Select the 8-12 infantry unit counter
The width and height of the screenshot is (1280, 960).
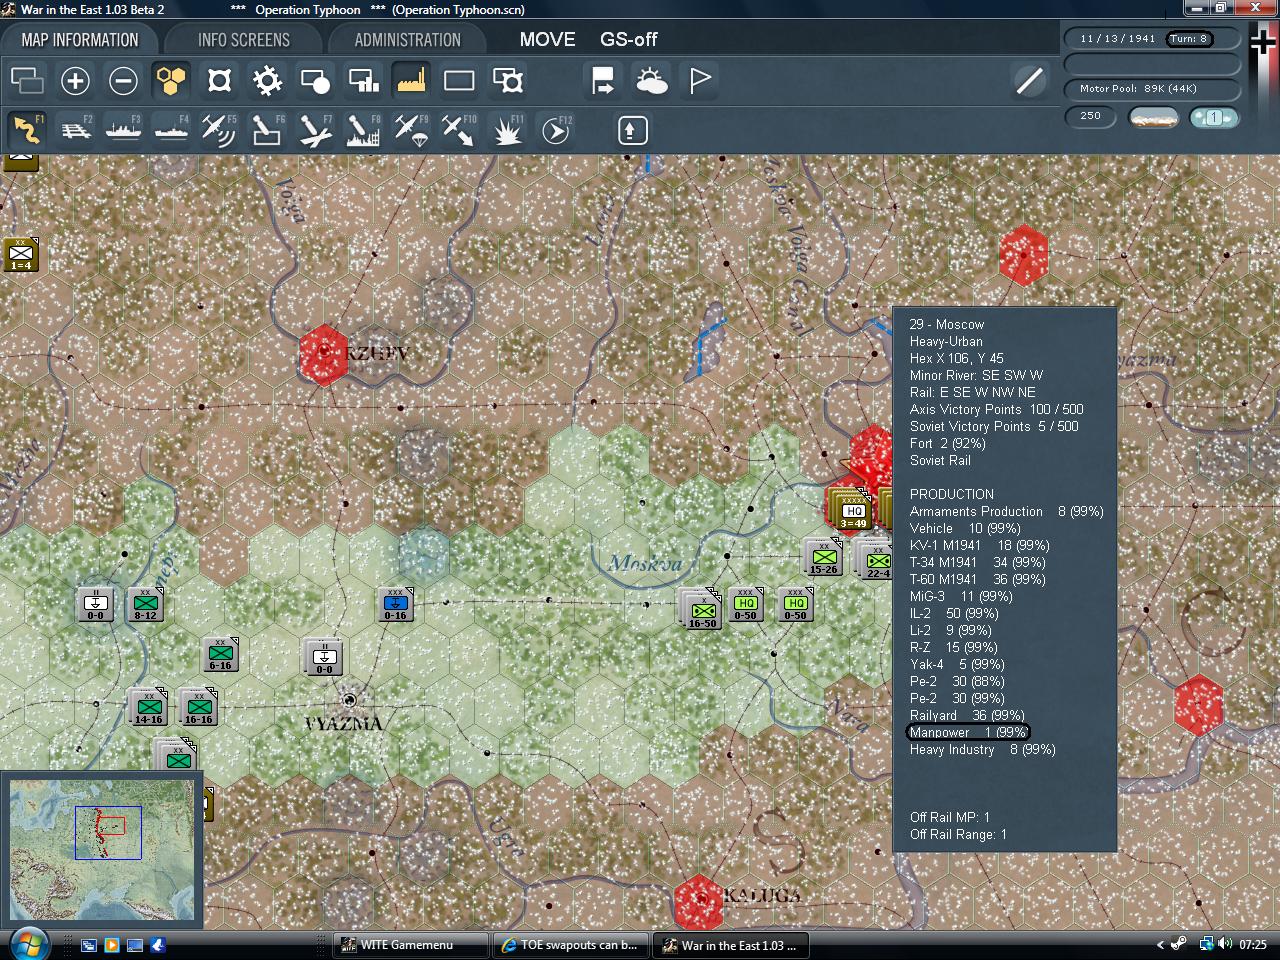pyautogui.click(x=146, y=604)
